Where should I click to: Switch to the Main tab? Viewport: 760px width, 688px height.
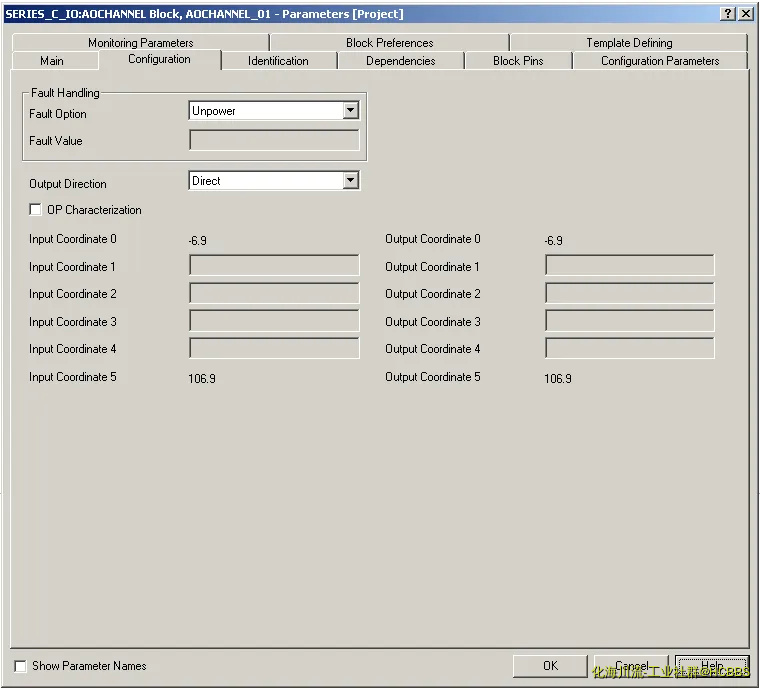tap(52, 61)
